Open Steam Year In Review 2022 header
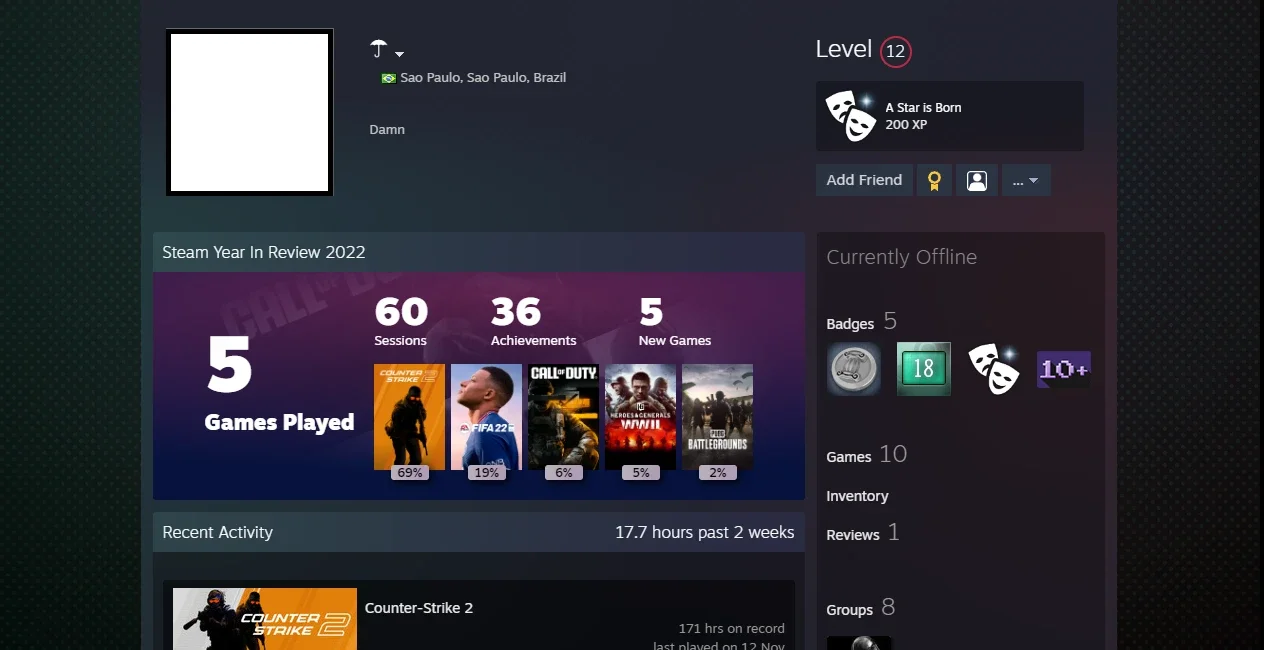Viewport: 1264px width, 650px height. click(x=479, y=252)
